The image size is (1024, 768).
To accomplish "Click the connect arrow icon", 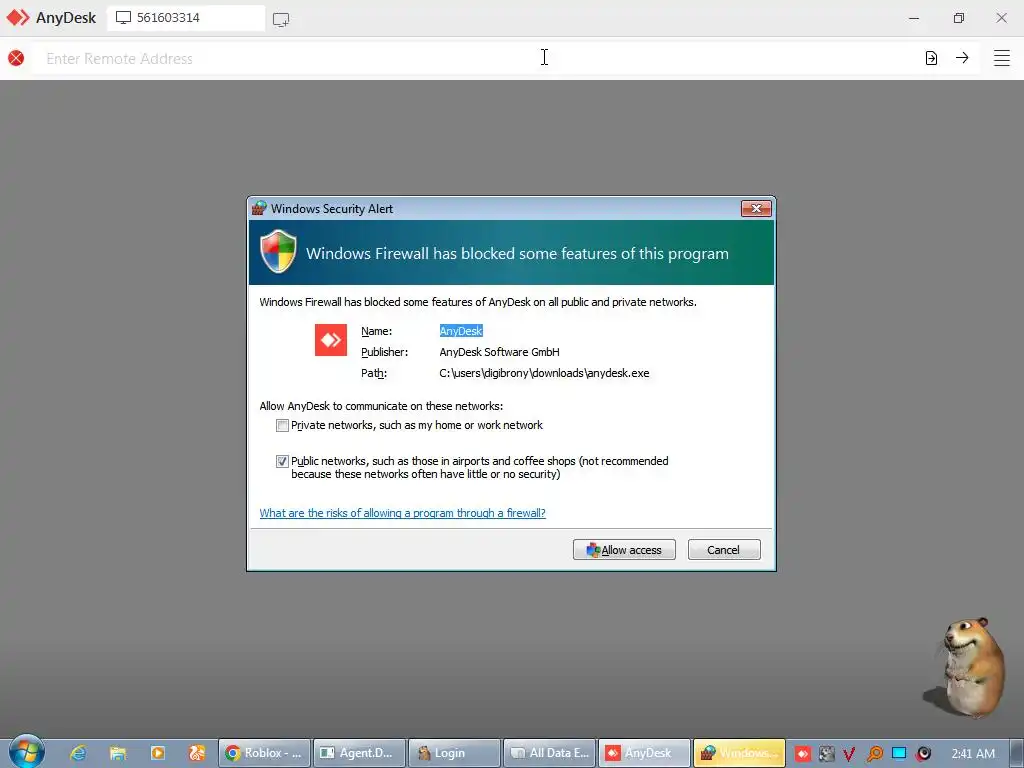I will 962,58.
